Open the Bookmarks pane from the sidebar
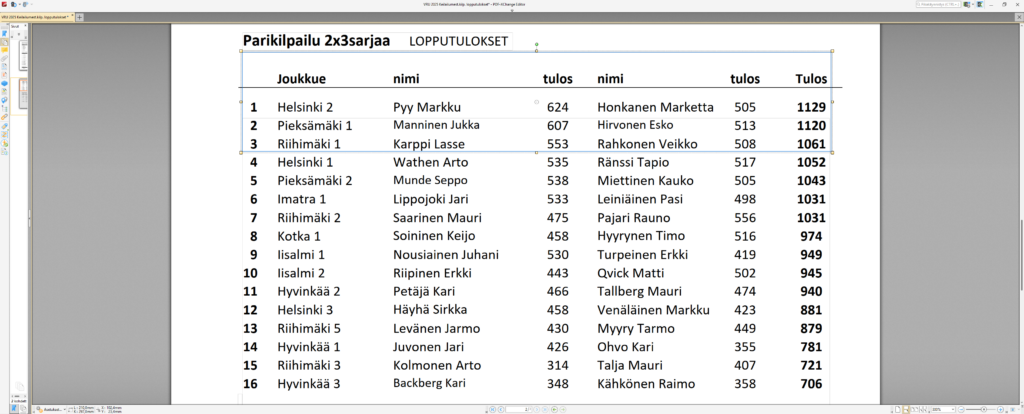Viewport: 1024px width, 414px height. [x=4, y=36]
